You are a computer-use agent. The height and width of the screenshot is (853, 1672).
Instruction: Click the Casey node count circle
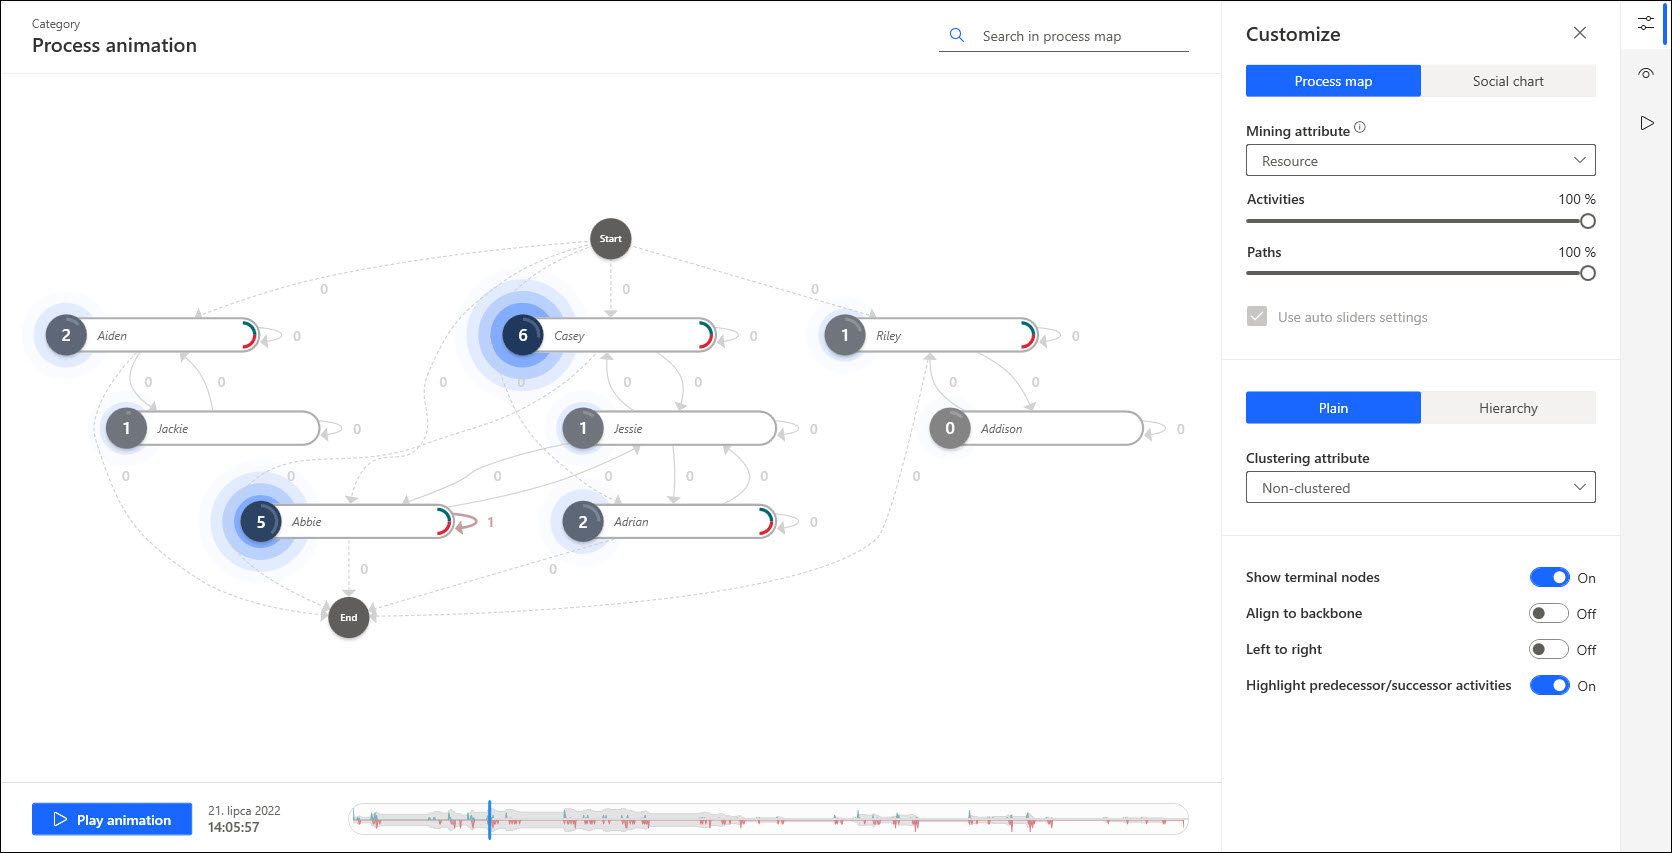click(x=522, y=336)
